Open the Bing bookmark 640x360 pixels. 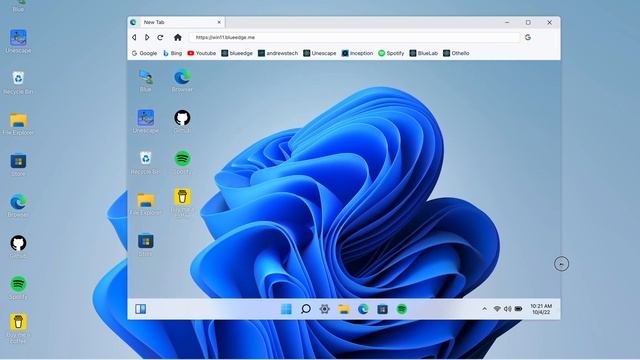172,53
